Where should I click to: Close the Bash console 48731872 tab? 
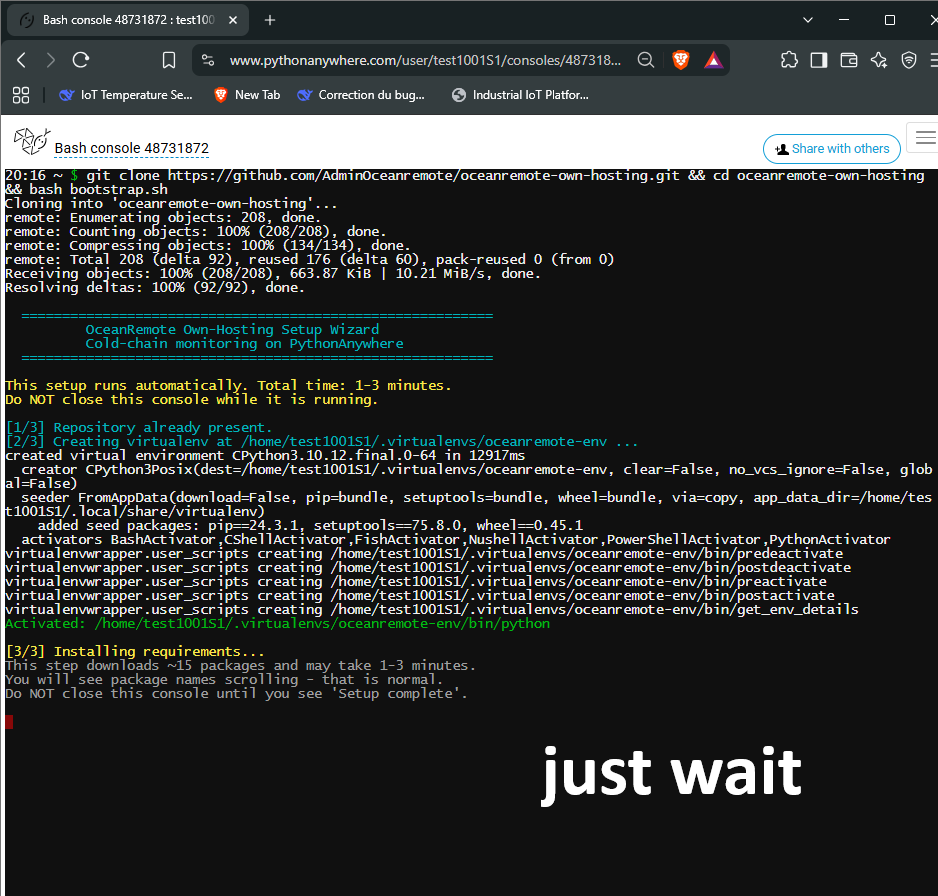click(x=233, y=20)
